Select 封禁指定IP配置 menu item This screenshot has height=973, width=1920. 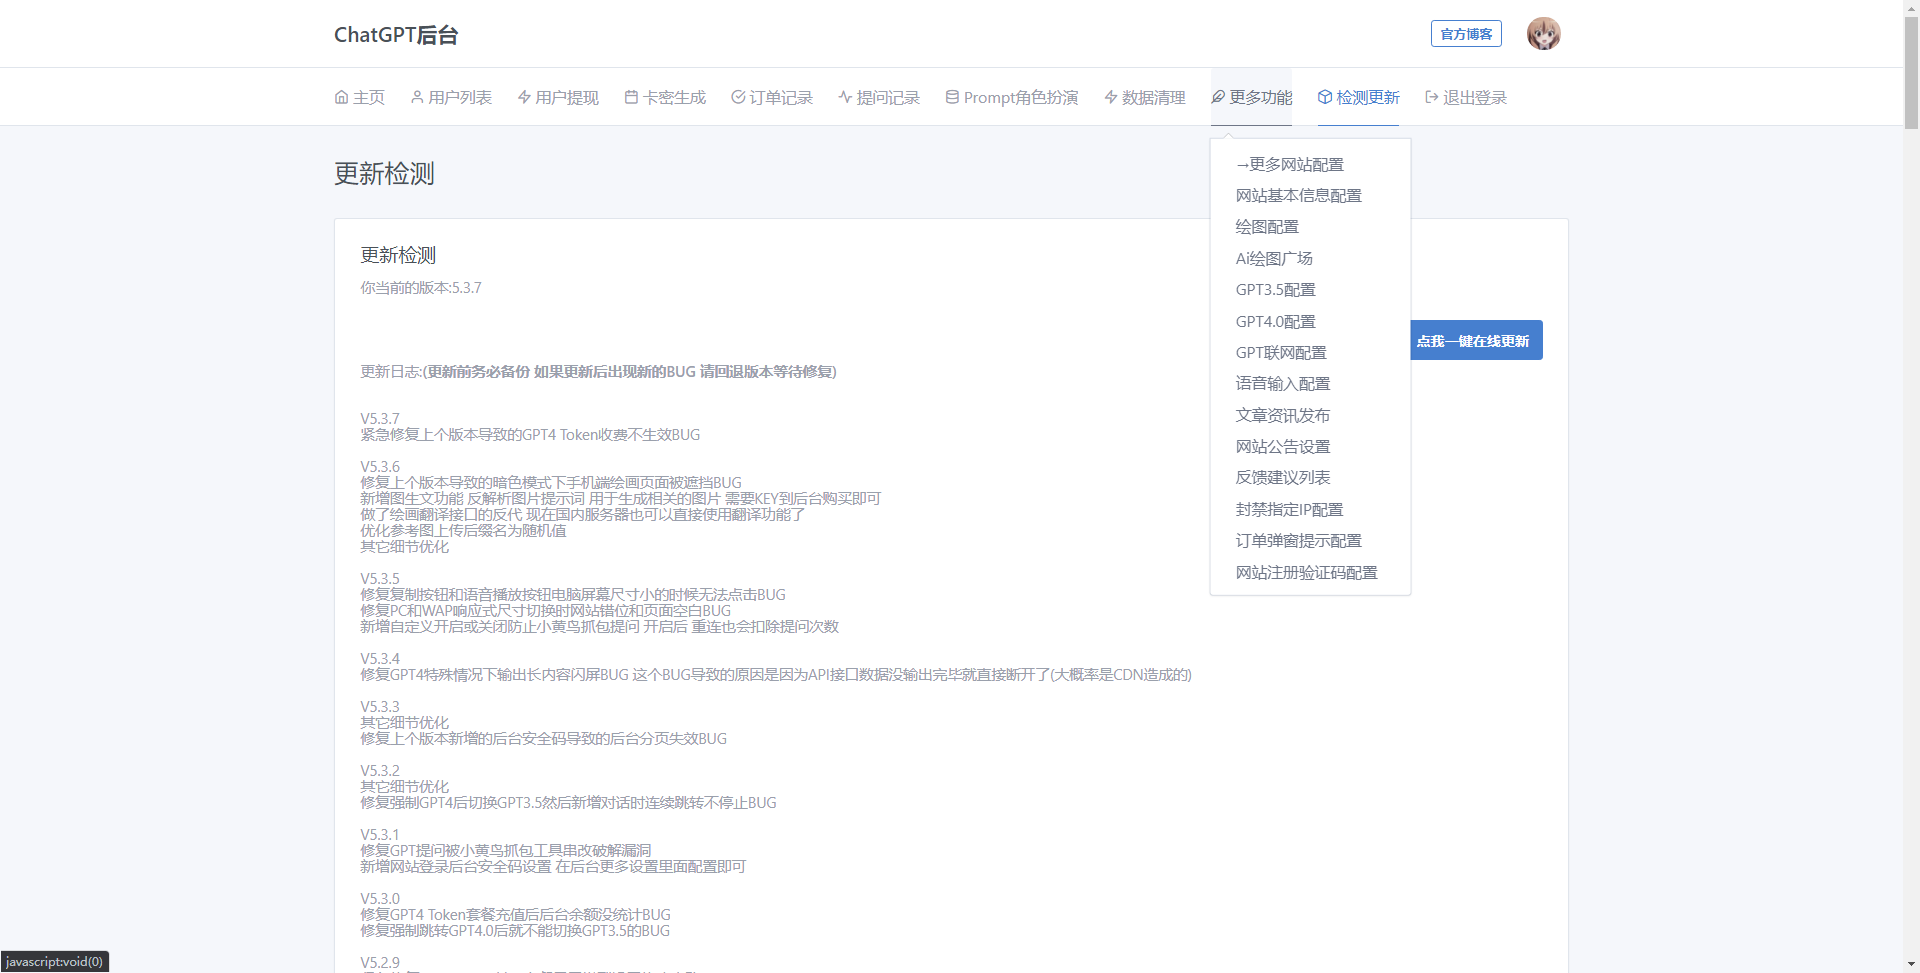click(x=1290, y=509)
